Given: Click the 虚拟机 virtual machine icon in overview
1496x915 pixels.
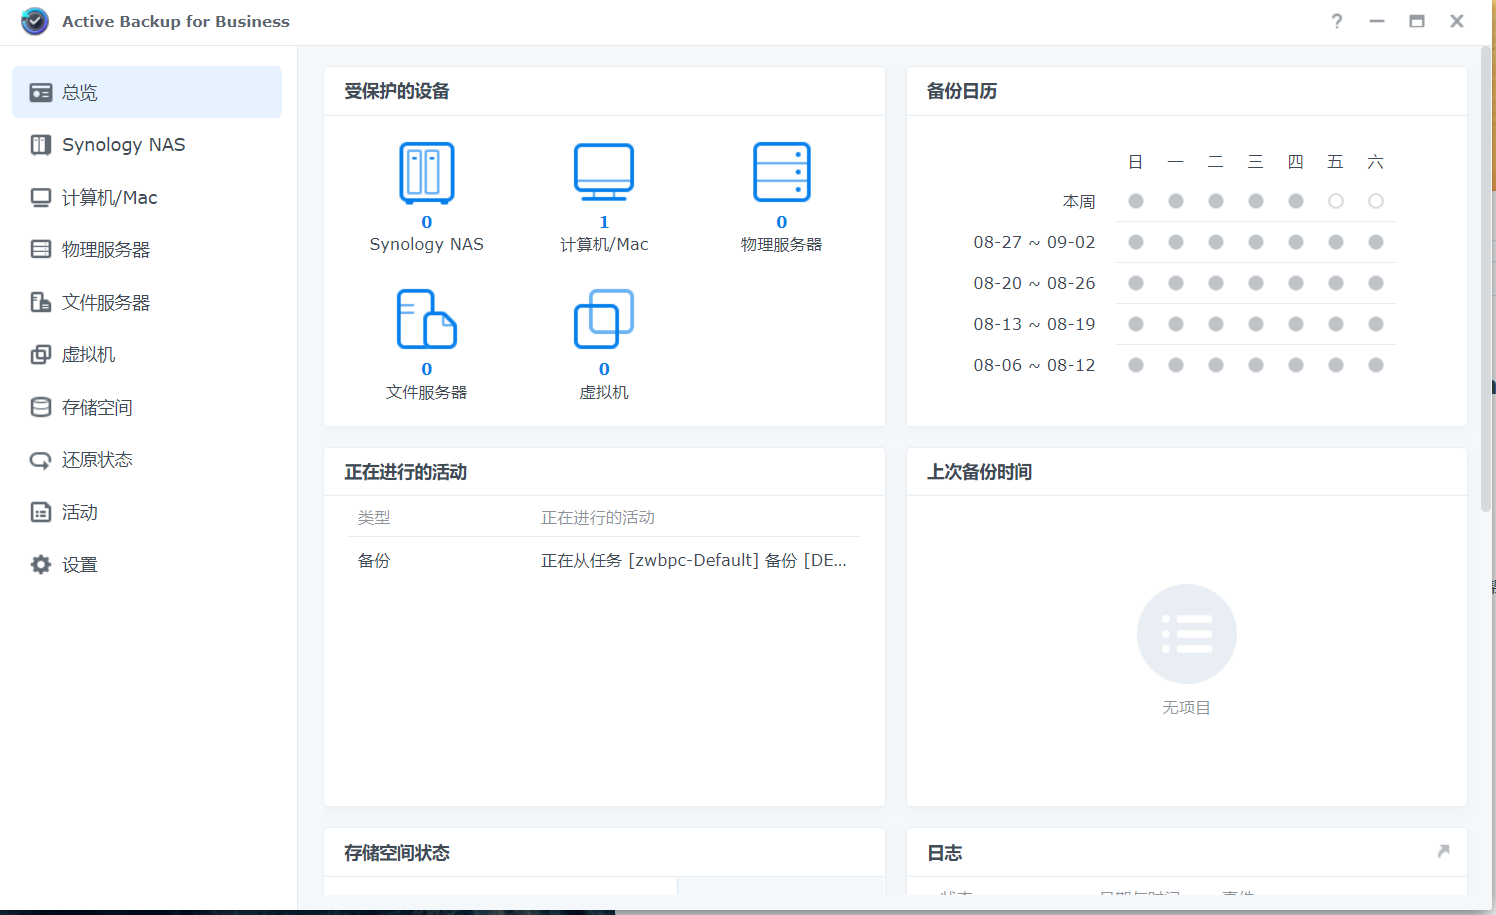Looking at the screenshot, I should pos(604,319).
